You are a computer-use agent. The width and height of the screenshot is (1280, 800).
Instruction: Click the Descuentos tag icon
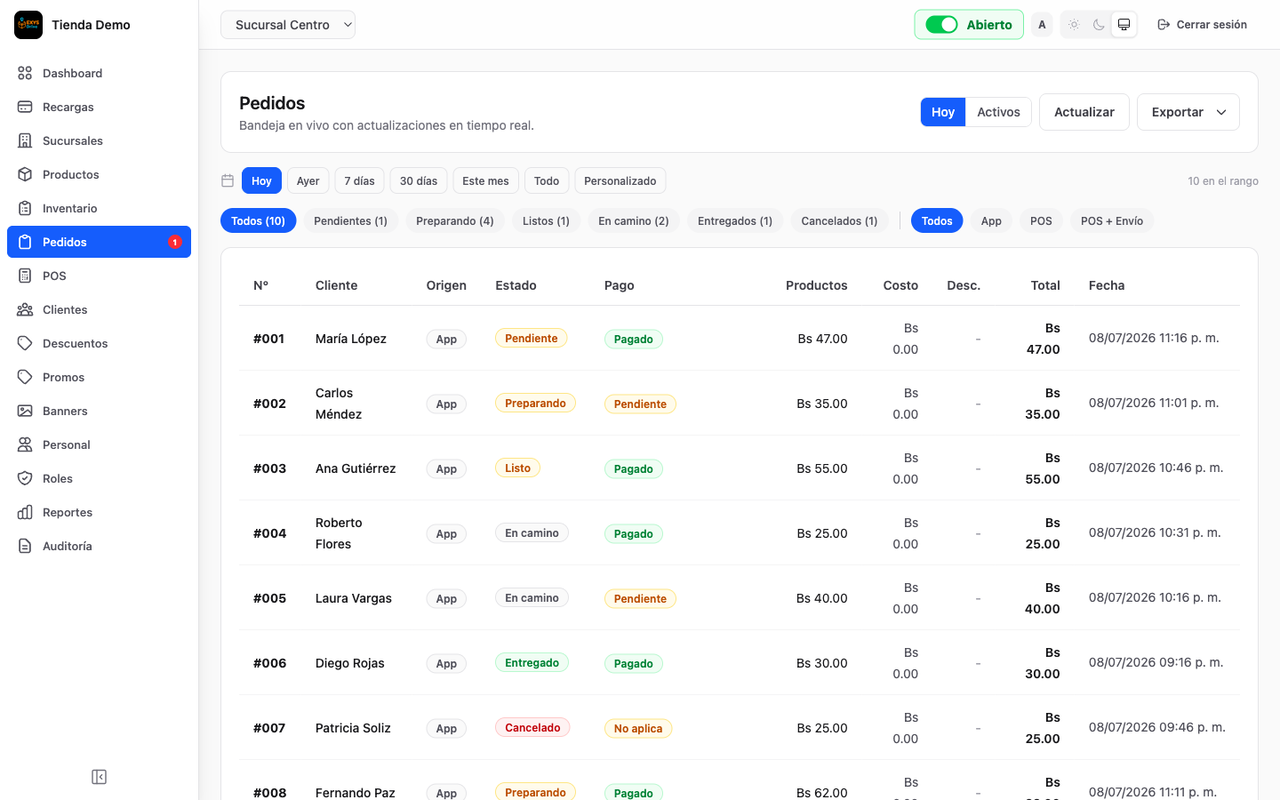25,343
